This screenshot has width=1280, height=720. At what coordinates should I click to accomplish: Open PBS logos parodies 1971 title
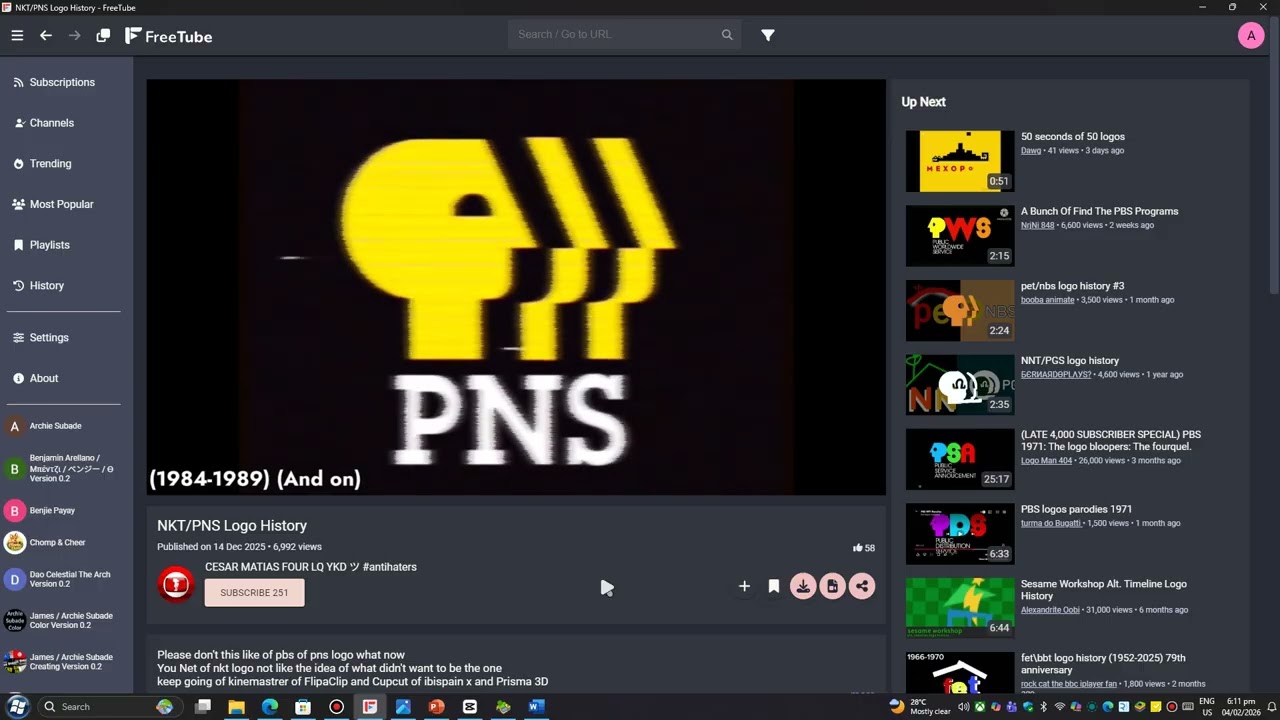[1076, 509]
